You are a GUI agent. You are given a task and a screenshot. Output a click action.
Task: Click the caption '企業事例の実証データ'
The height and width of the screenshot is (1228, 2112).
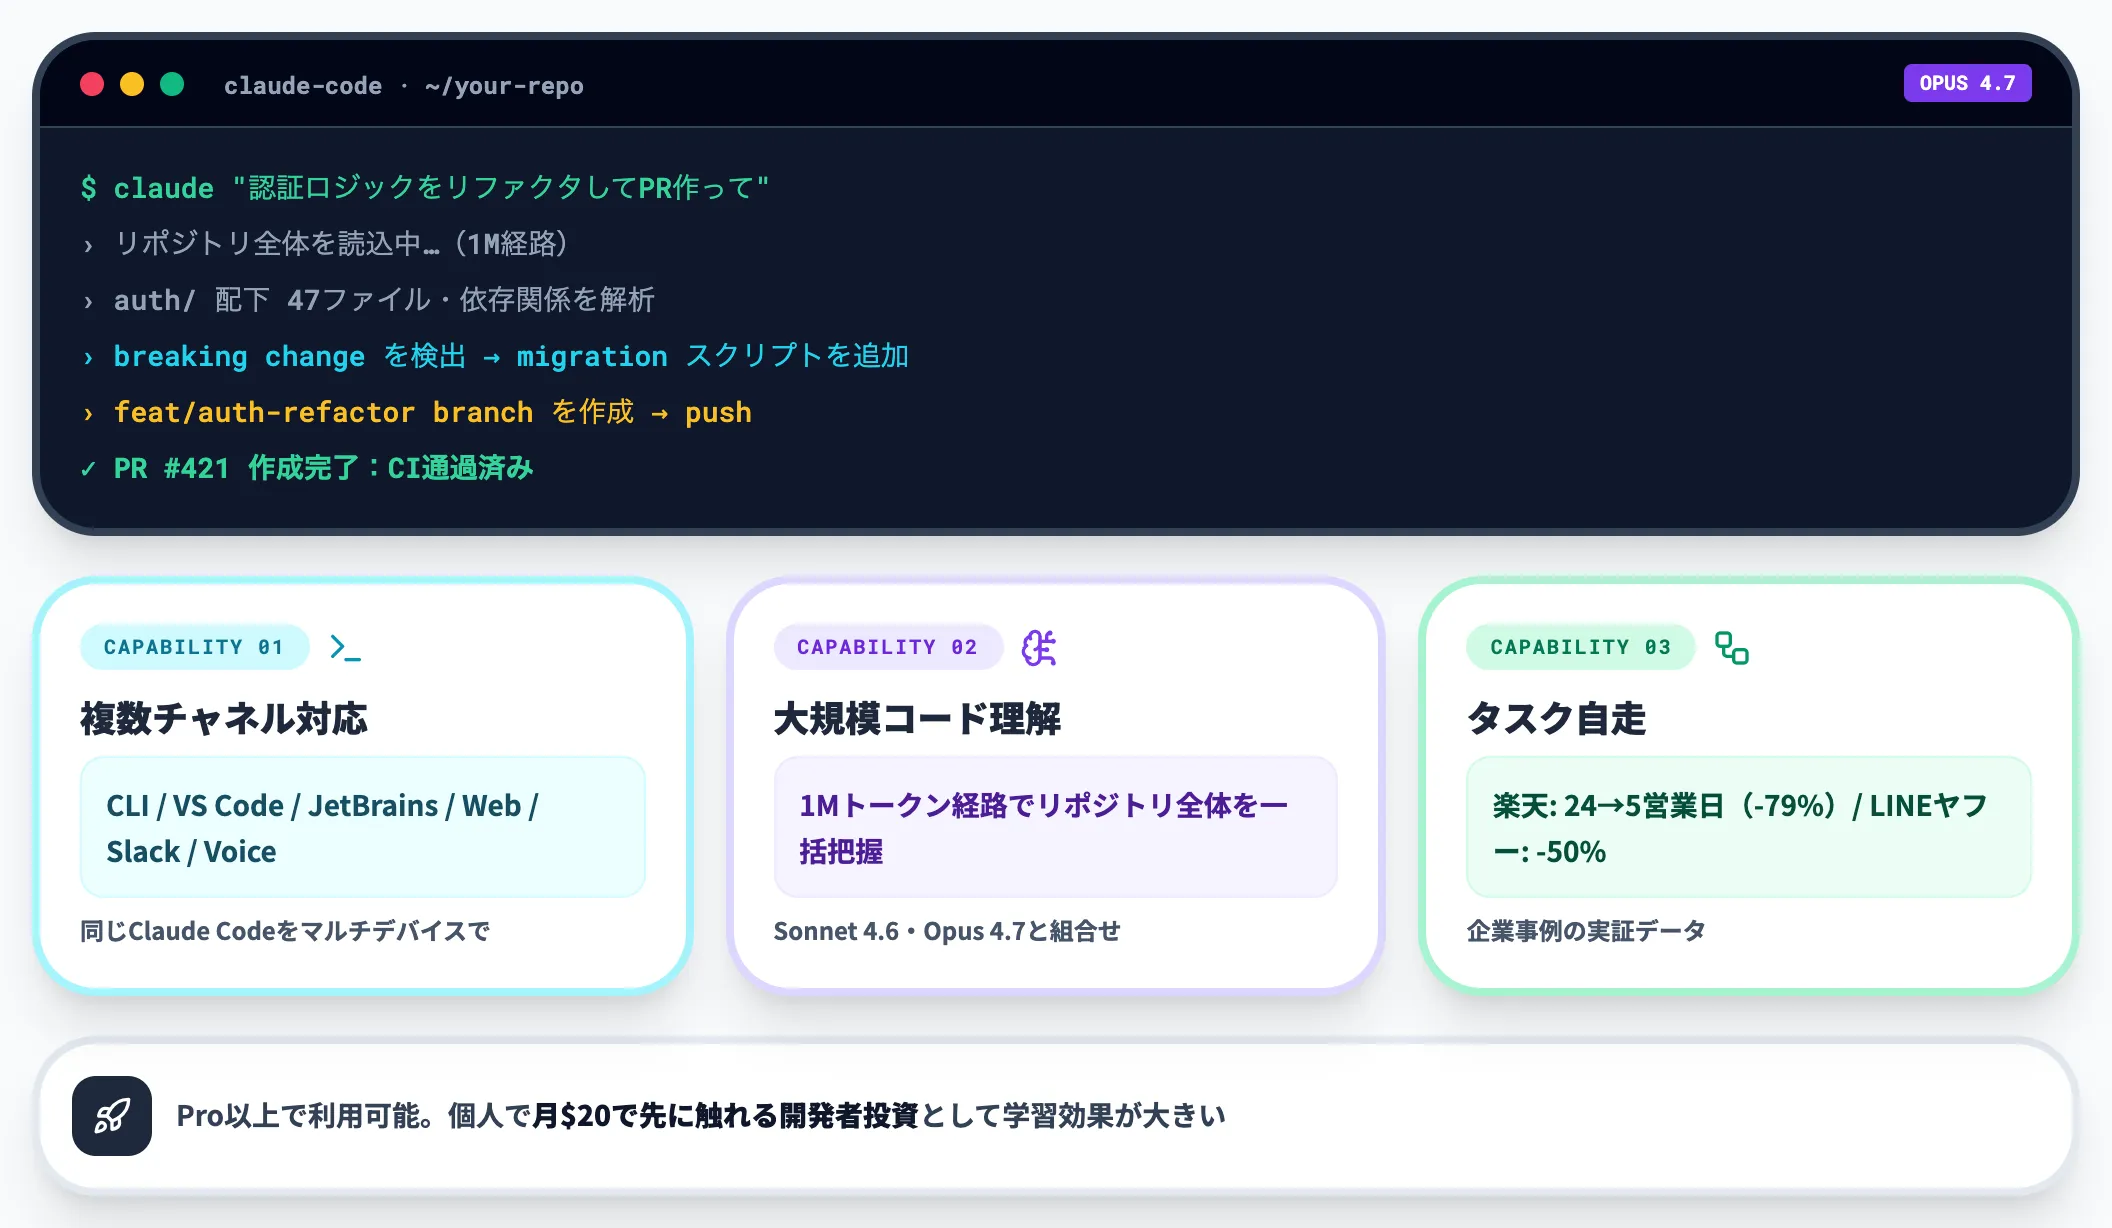[x=1586, y=931]
